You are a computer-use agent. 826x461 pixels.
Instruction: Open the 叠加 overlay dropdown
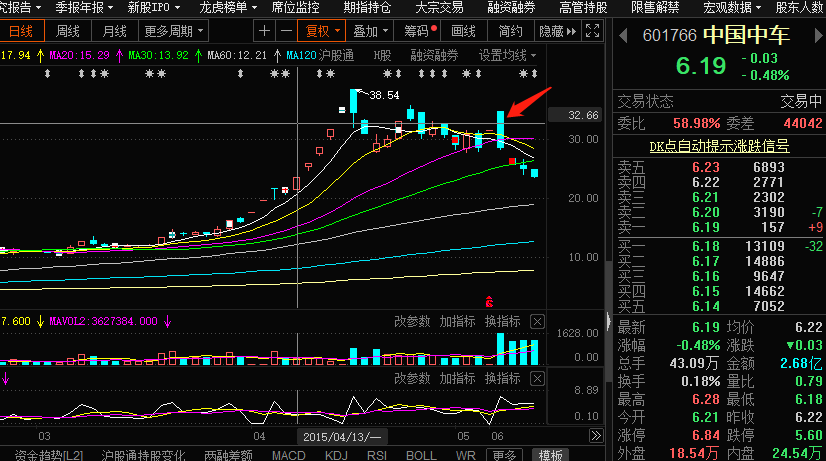click(370, 31)
